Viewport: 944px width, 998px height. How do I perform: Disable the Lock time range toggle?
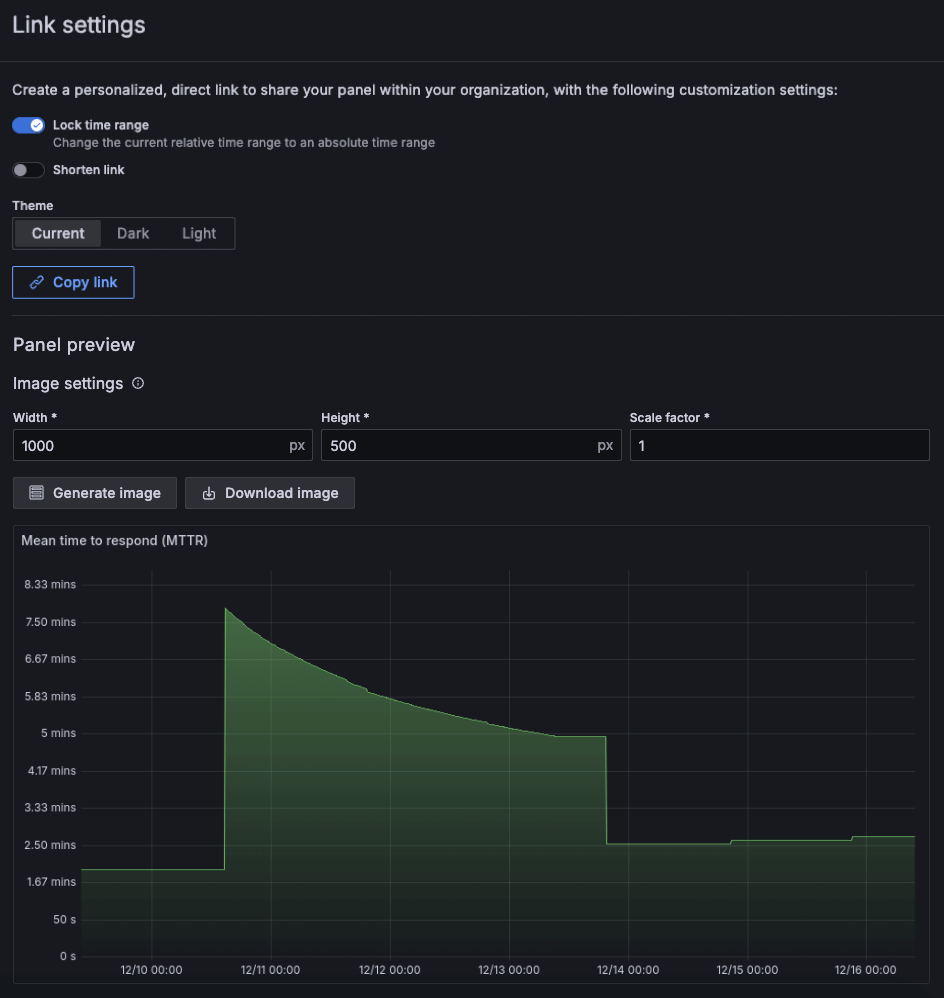tap(29, 126)
